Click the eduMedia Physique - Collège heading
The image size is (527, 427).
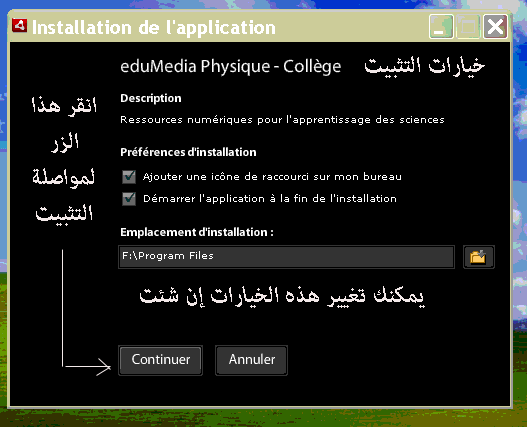tap(231, 66)
